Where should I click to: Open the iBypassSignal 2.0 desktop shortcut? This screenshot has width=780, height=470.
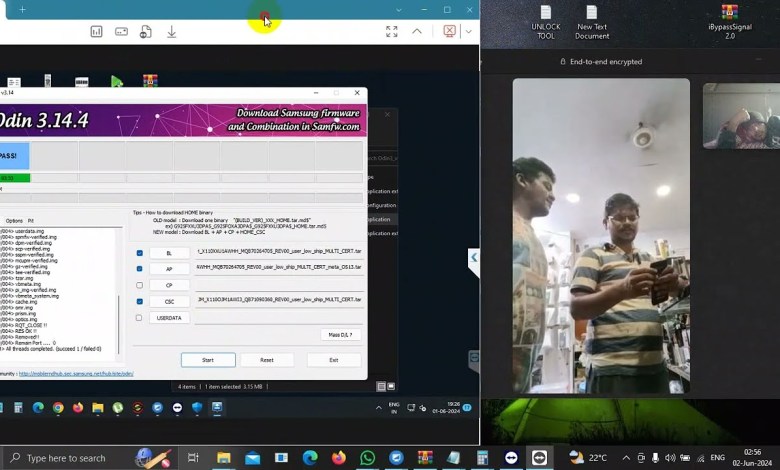729,21
